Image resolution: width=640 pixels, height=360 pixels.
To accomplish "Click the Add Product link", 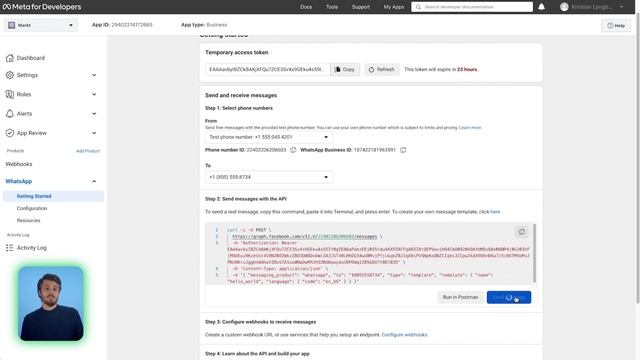I will pos(88,151).
